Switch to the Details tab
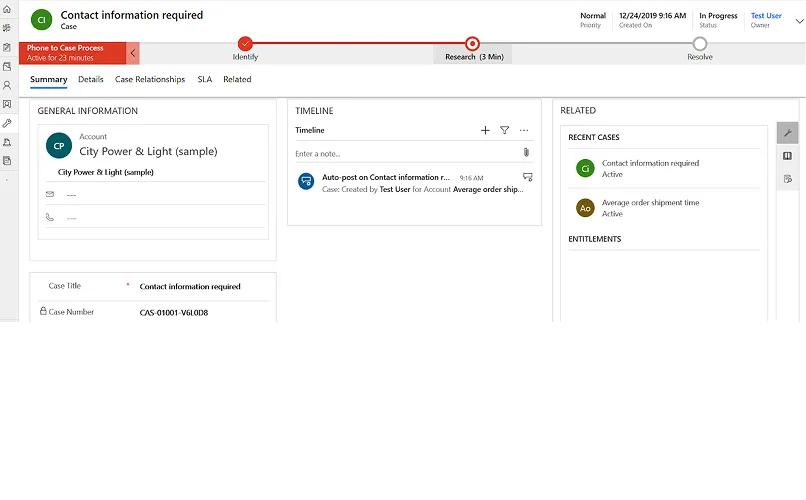Viewport: 806px width, 500px height. pyautogui.click(x=91, y=79)
